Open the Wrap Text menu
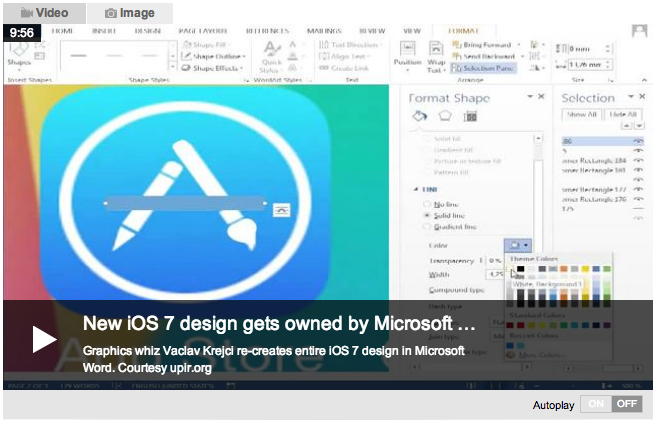Viewport: 656px width, 424px height. point(436,57)
